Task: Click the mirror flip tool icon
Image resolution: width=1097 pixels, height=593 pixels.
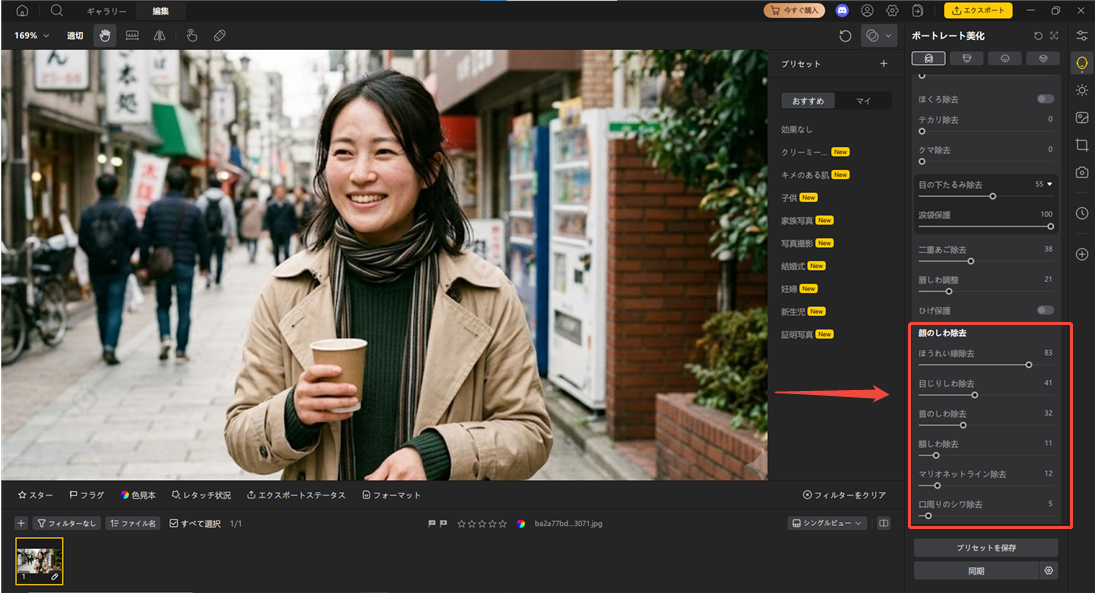Action: point(160,36)
